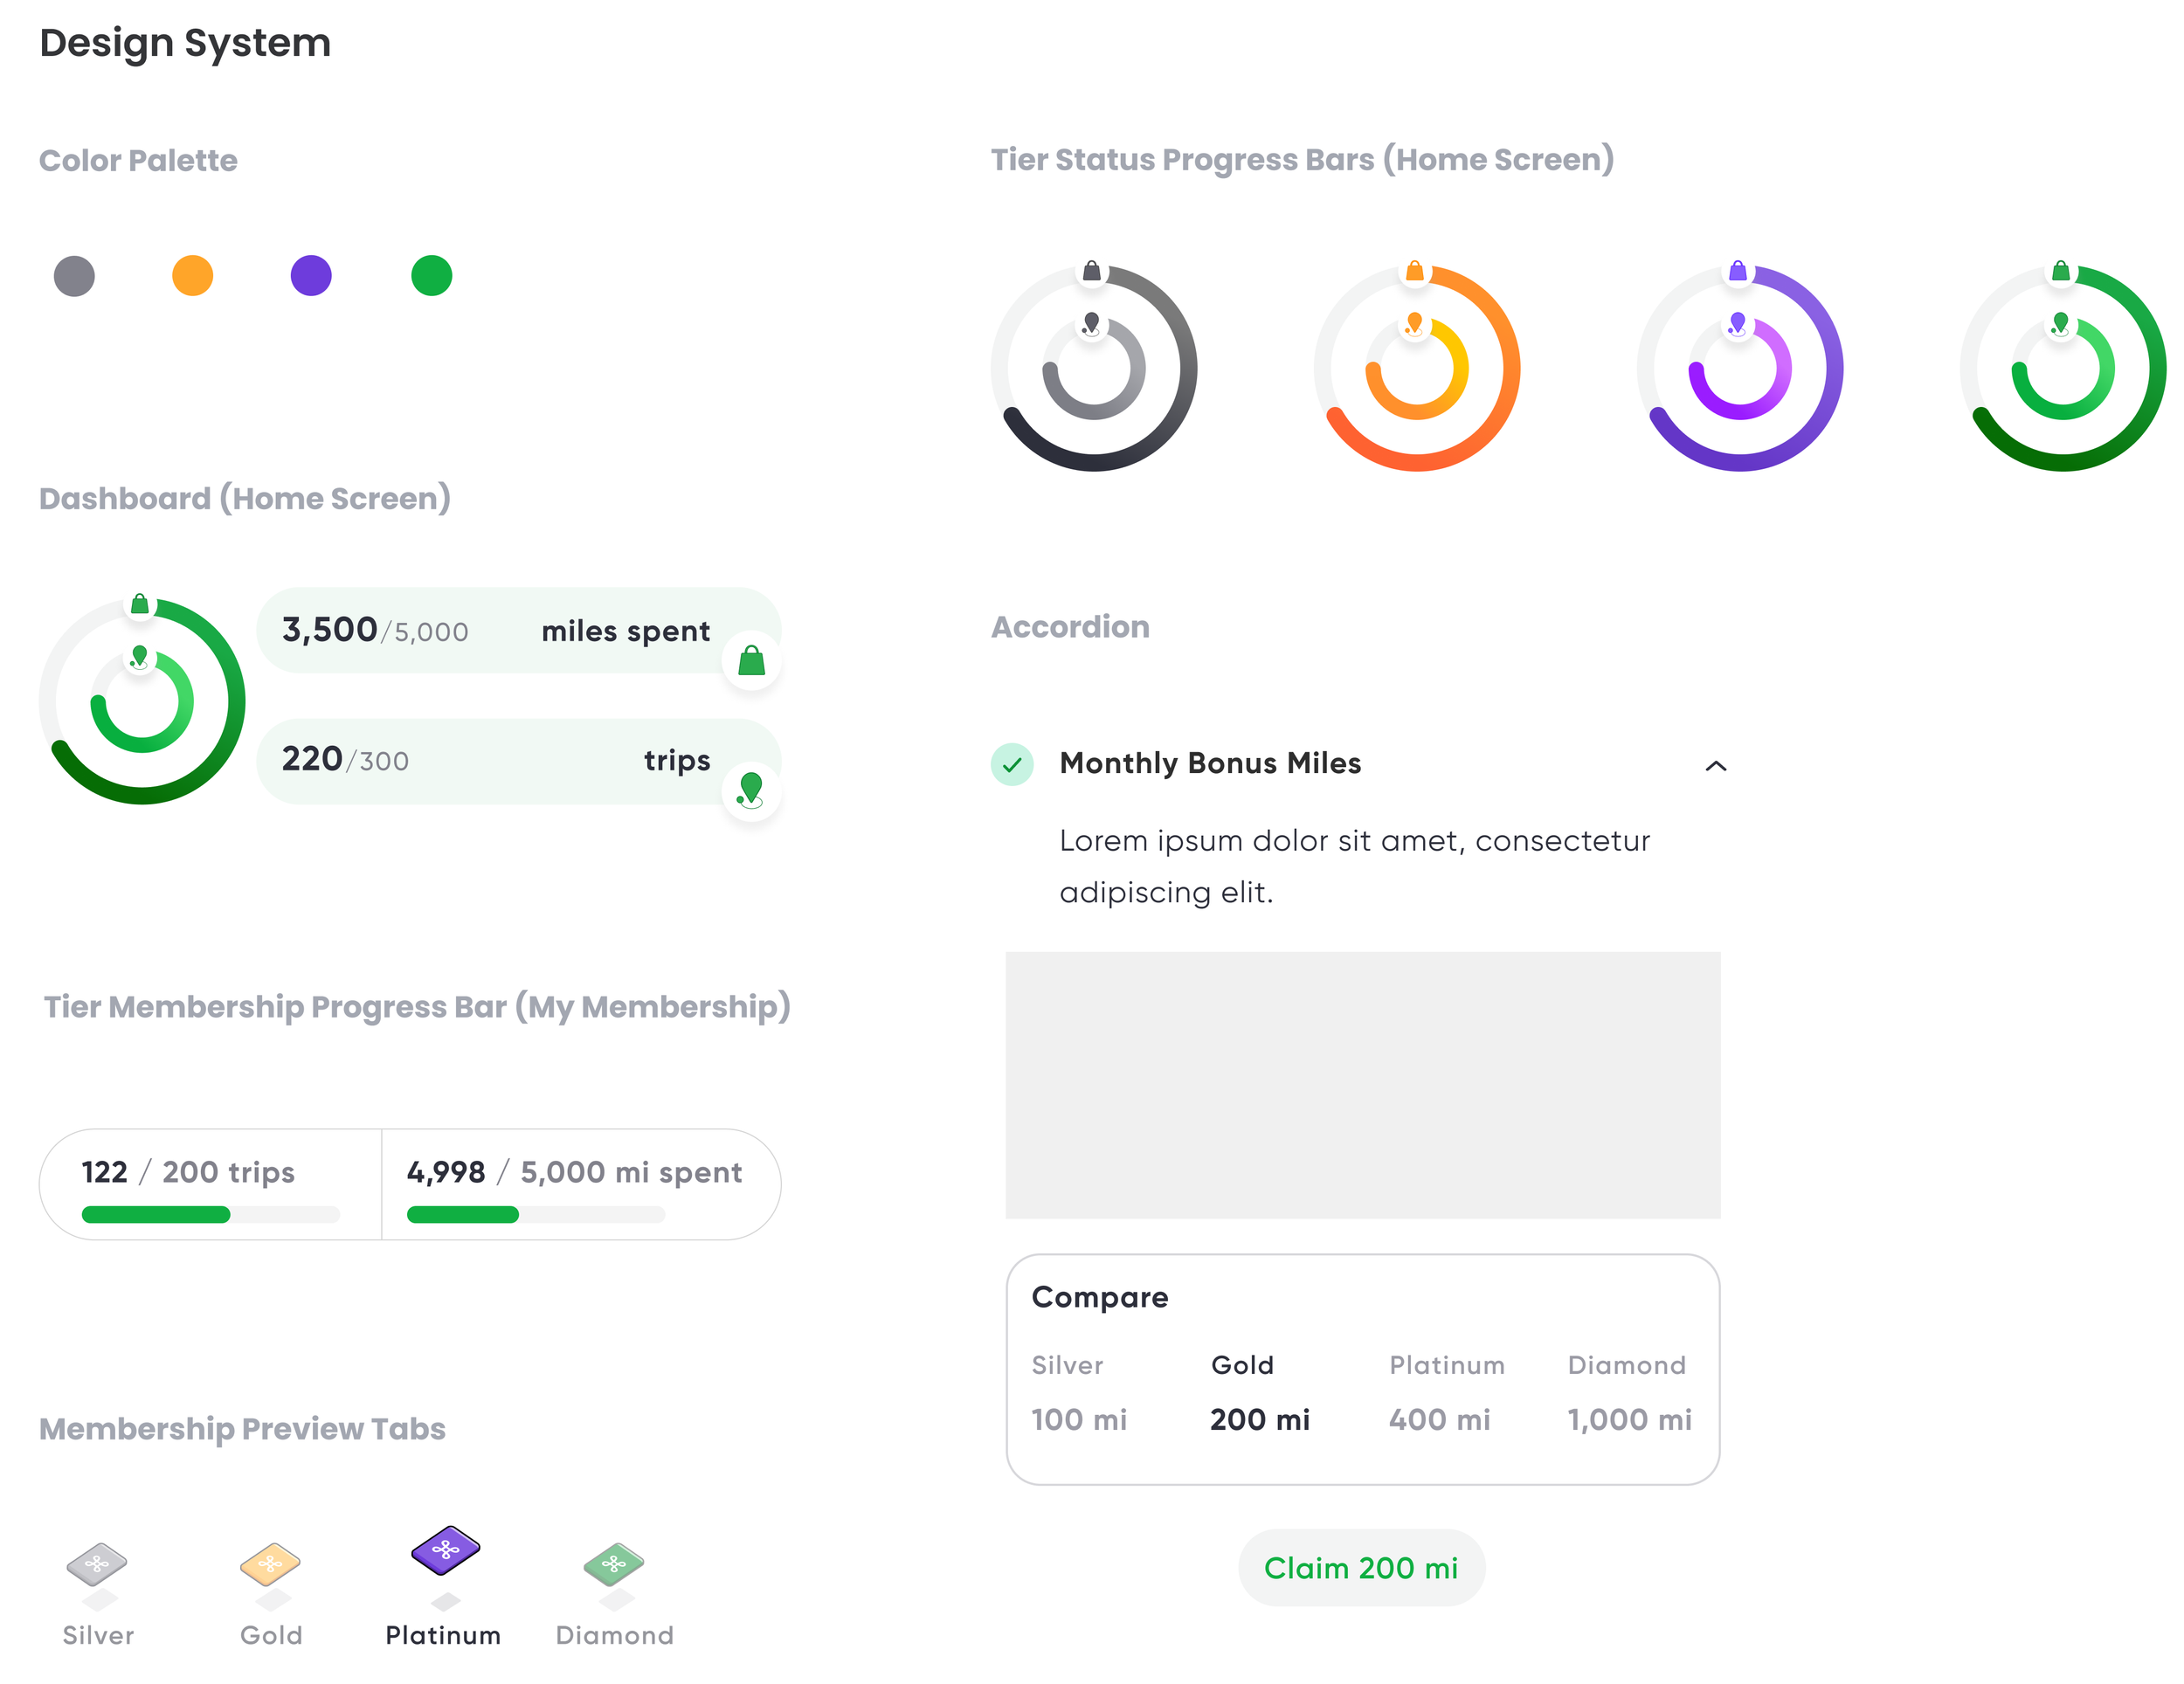The width and height of the screenshot is (2184, 1684).
Task: Click the green diamond tile icon
Action: pos(614,1564)
